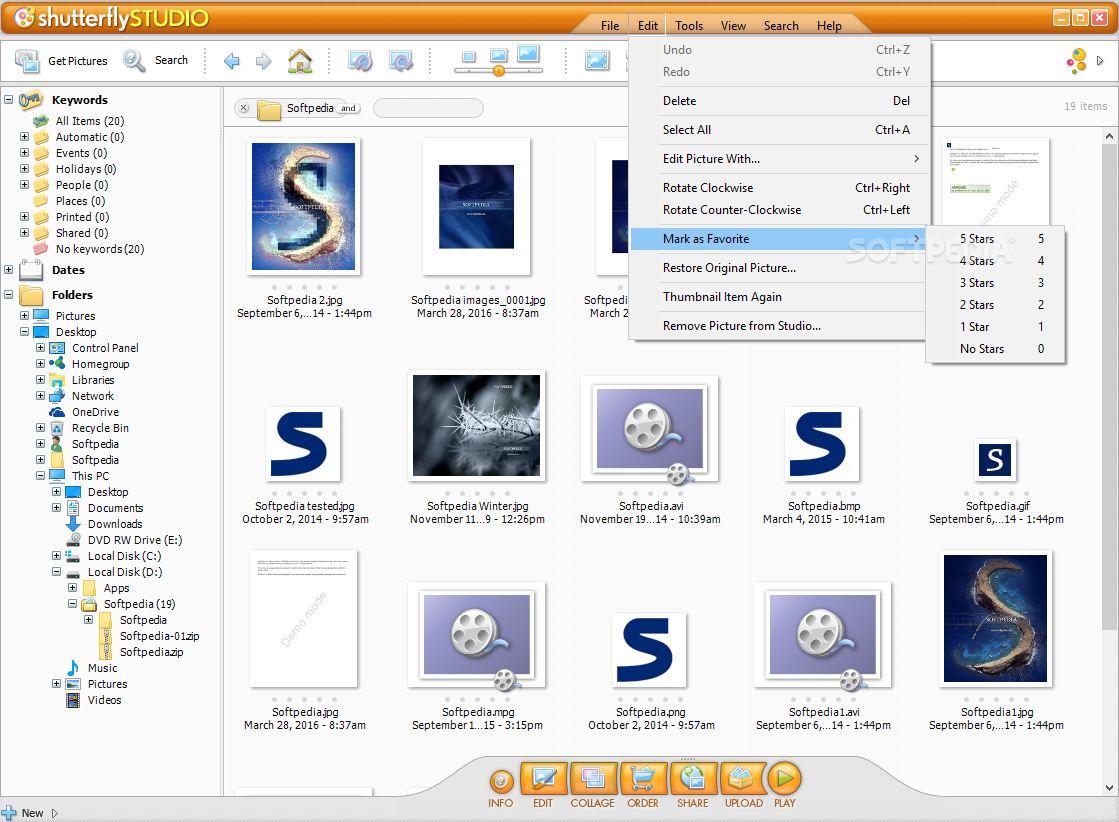Viewport: 1119px width, 822px height.
Task: Click the ORDER cart icon
Action: [643, 778]
